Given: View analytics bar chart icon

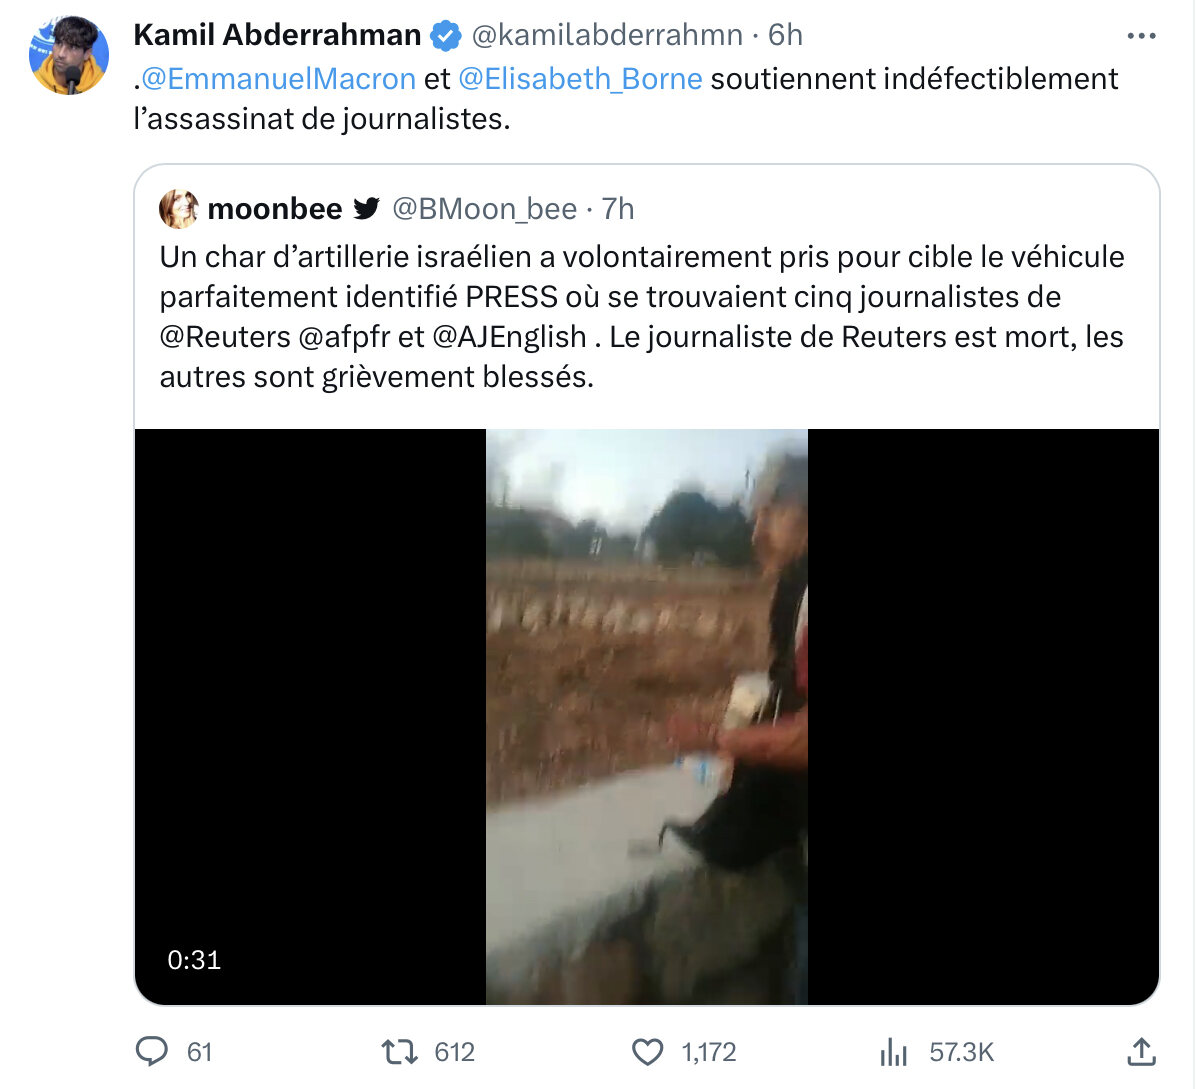Looking at the screenshot, I should click(x=893, y=1052).
